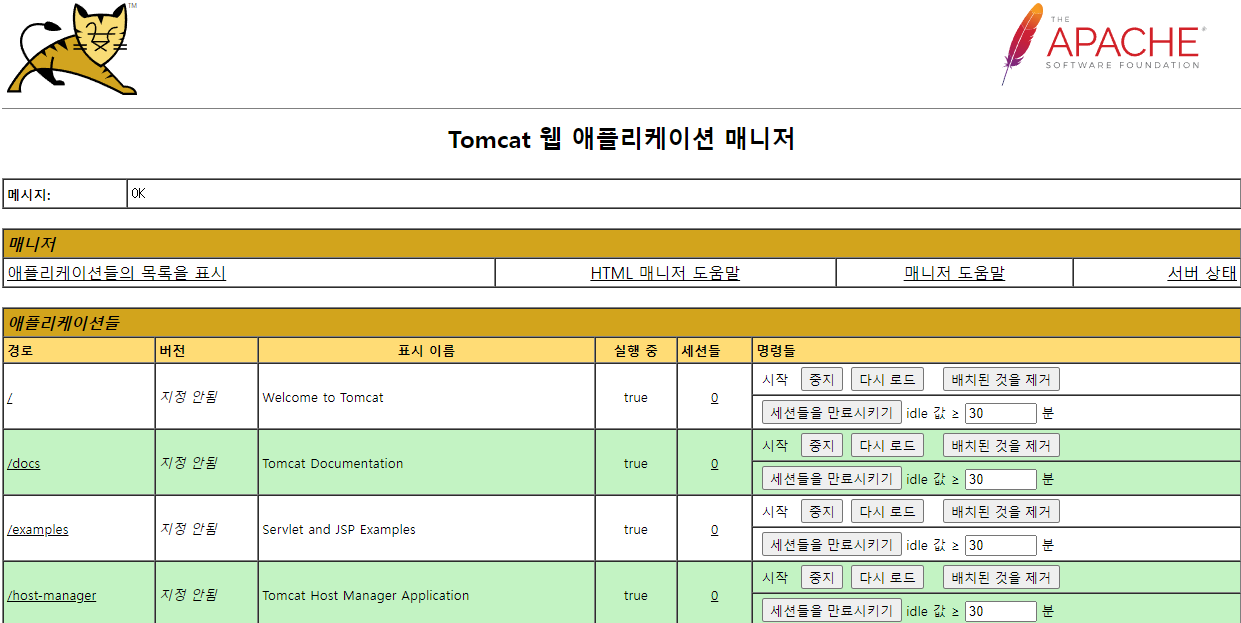Focus idle value field for /docs
The image size is (1241, 623).
[1000, 479]
